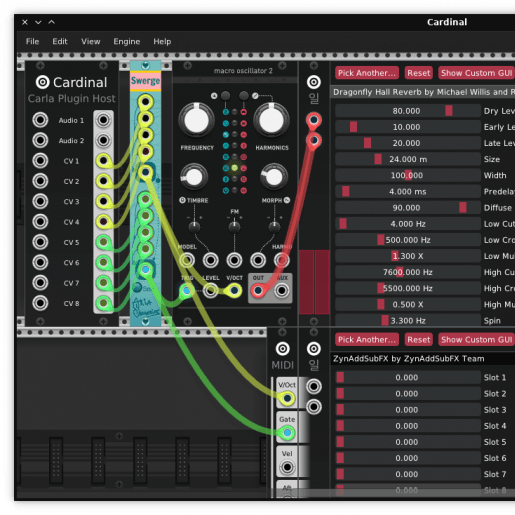Image resolution: width=515 pixels, height=515 pixels.
Task: Click the AUX output jack
Action: tap(282, 291)
